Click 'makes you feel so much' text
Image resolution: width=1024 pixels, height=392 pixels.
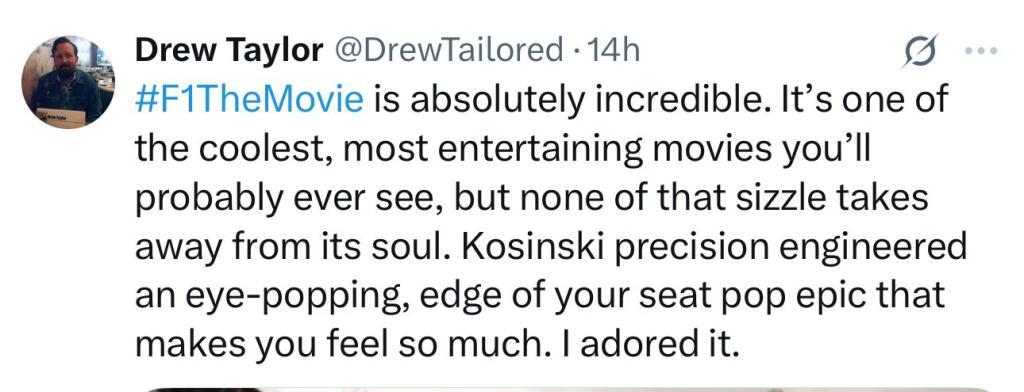tap(334, 346)
